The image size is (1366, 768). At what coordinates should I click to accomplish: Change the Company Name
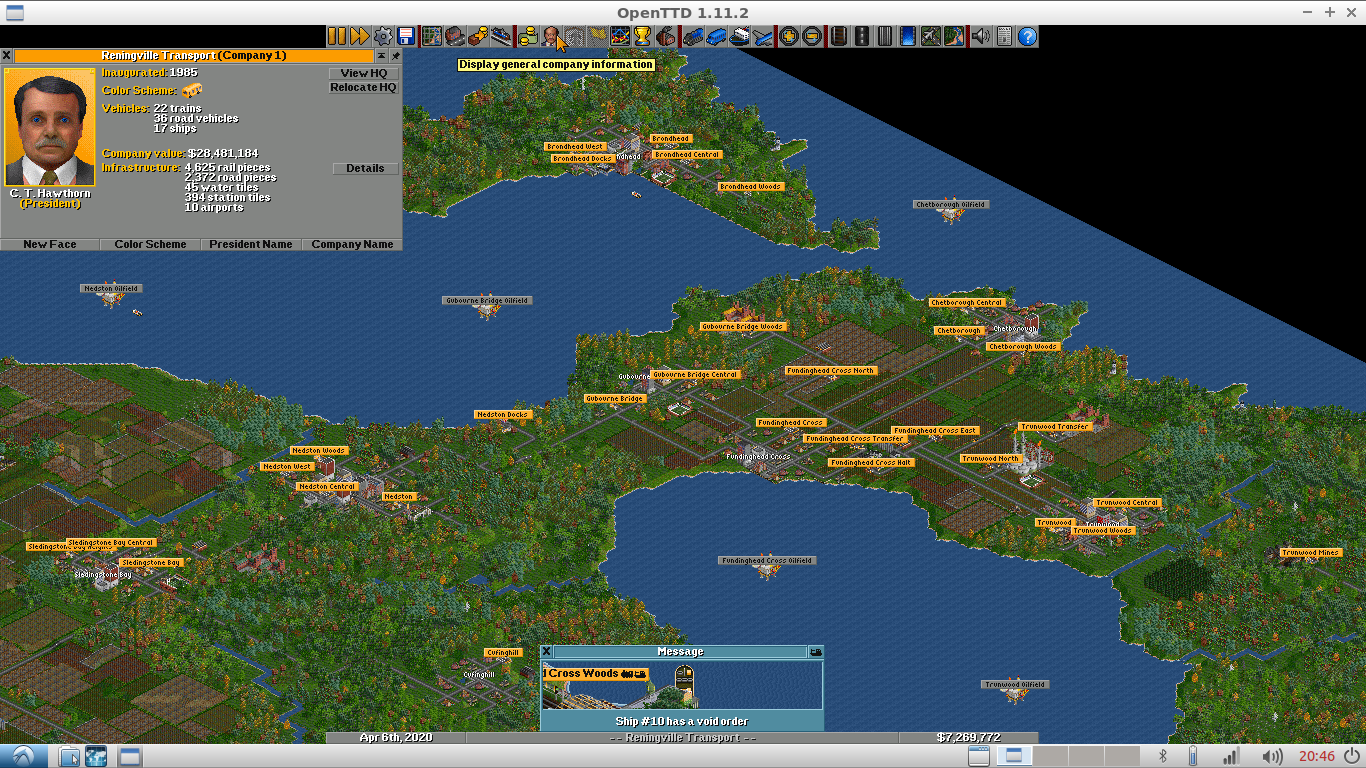[352, 244]
